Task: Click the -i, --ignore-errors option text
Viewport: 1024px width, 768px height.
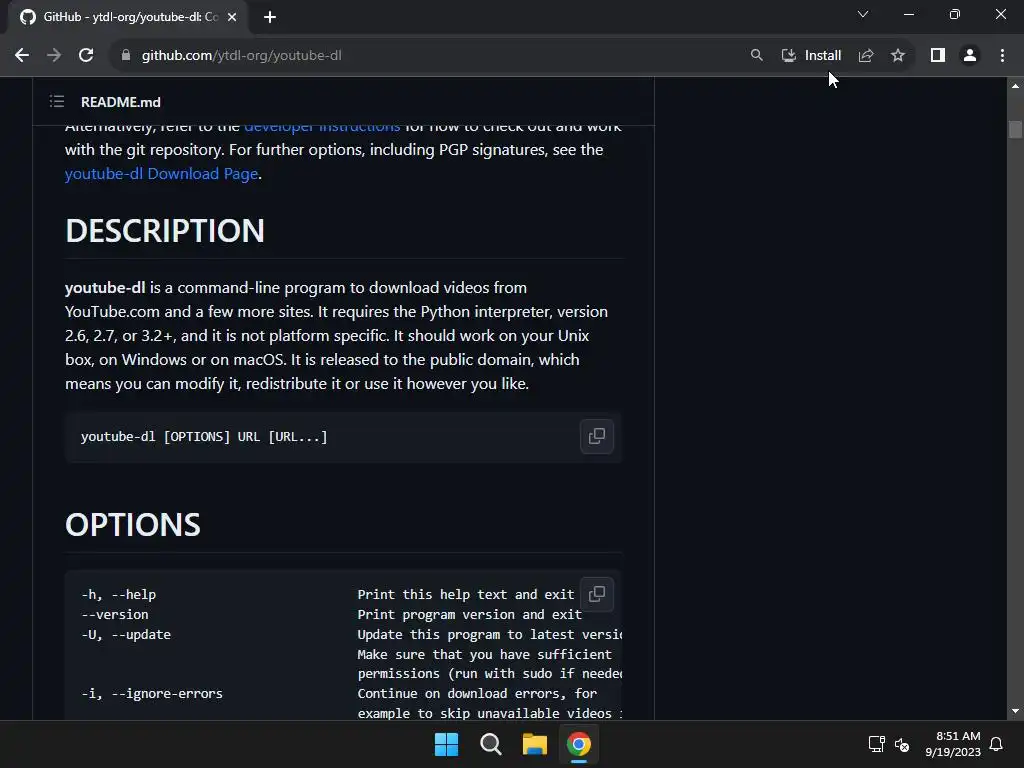Action: pos(152,694)
